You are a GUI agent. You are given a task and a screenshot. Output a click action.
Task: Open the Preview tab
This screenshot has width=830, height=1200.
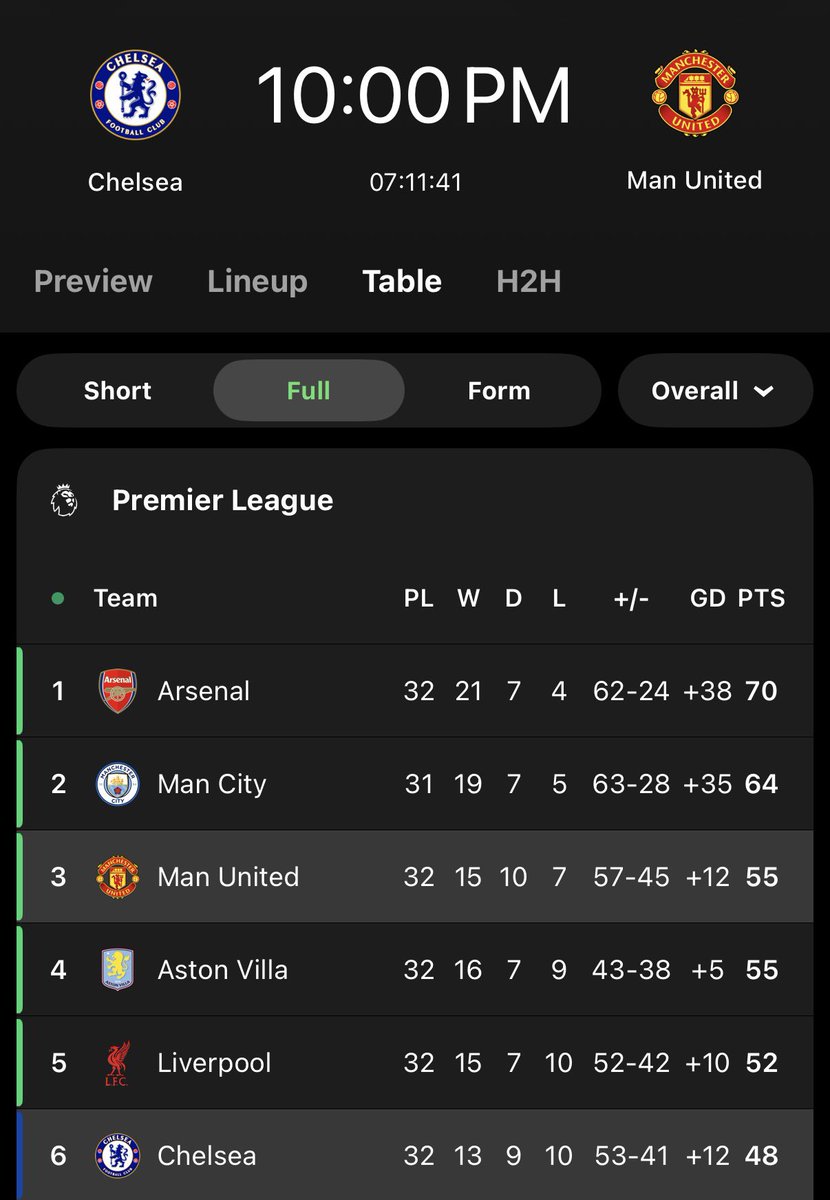tap(93, 281)
